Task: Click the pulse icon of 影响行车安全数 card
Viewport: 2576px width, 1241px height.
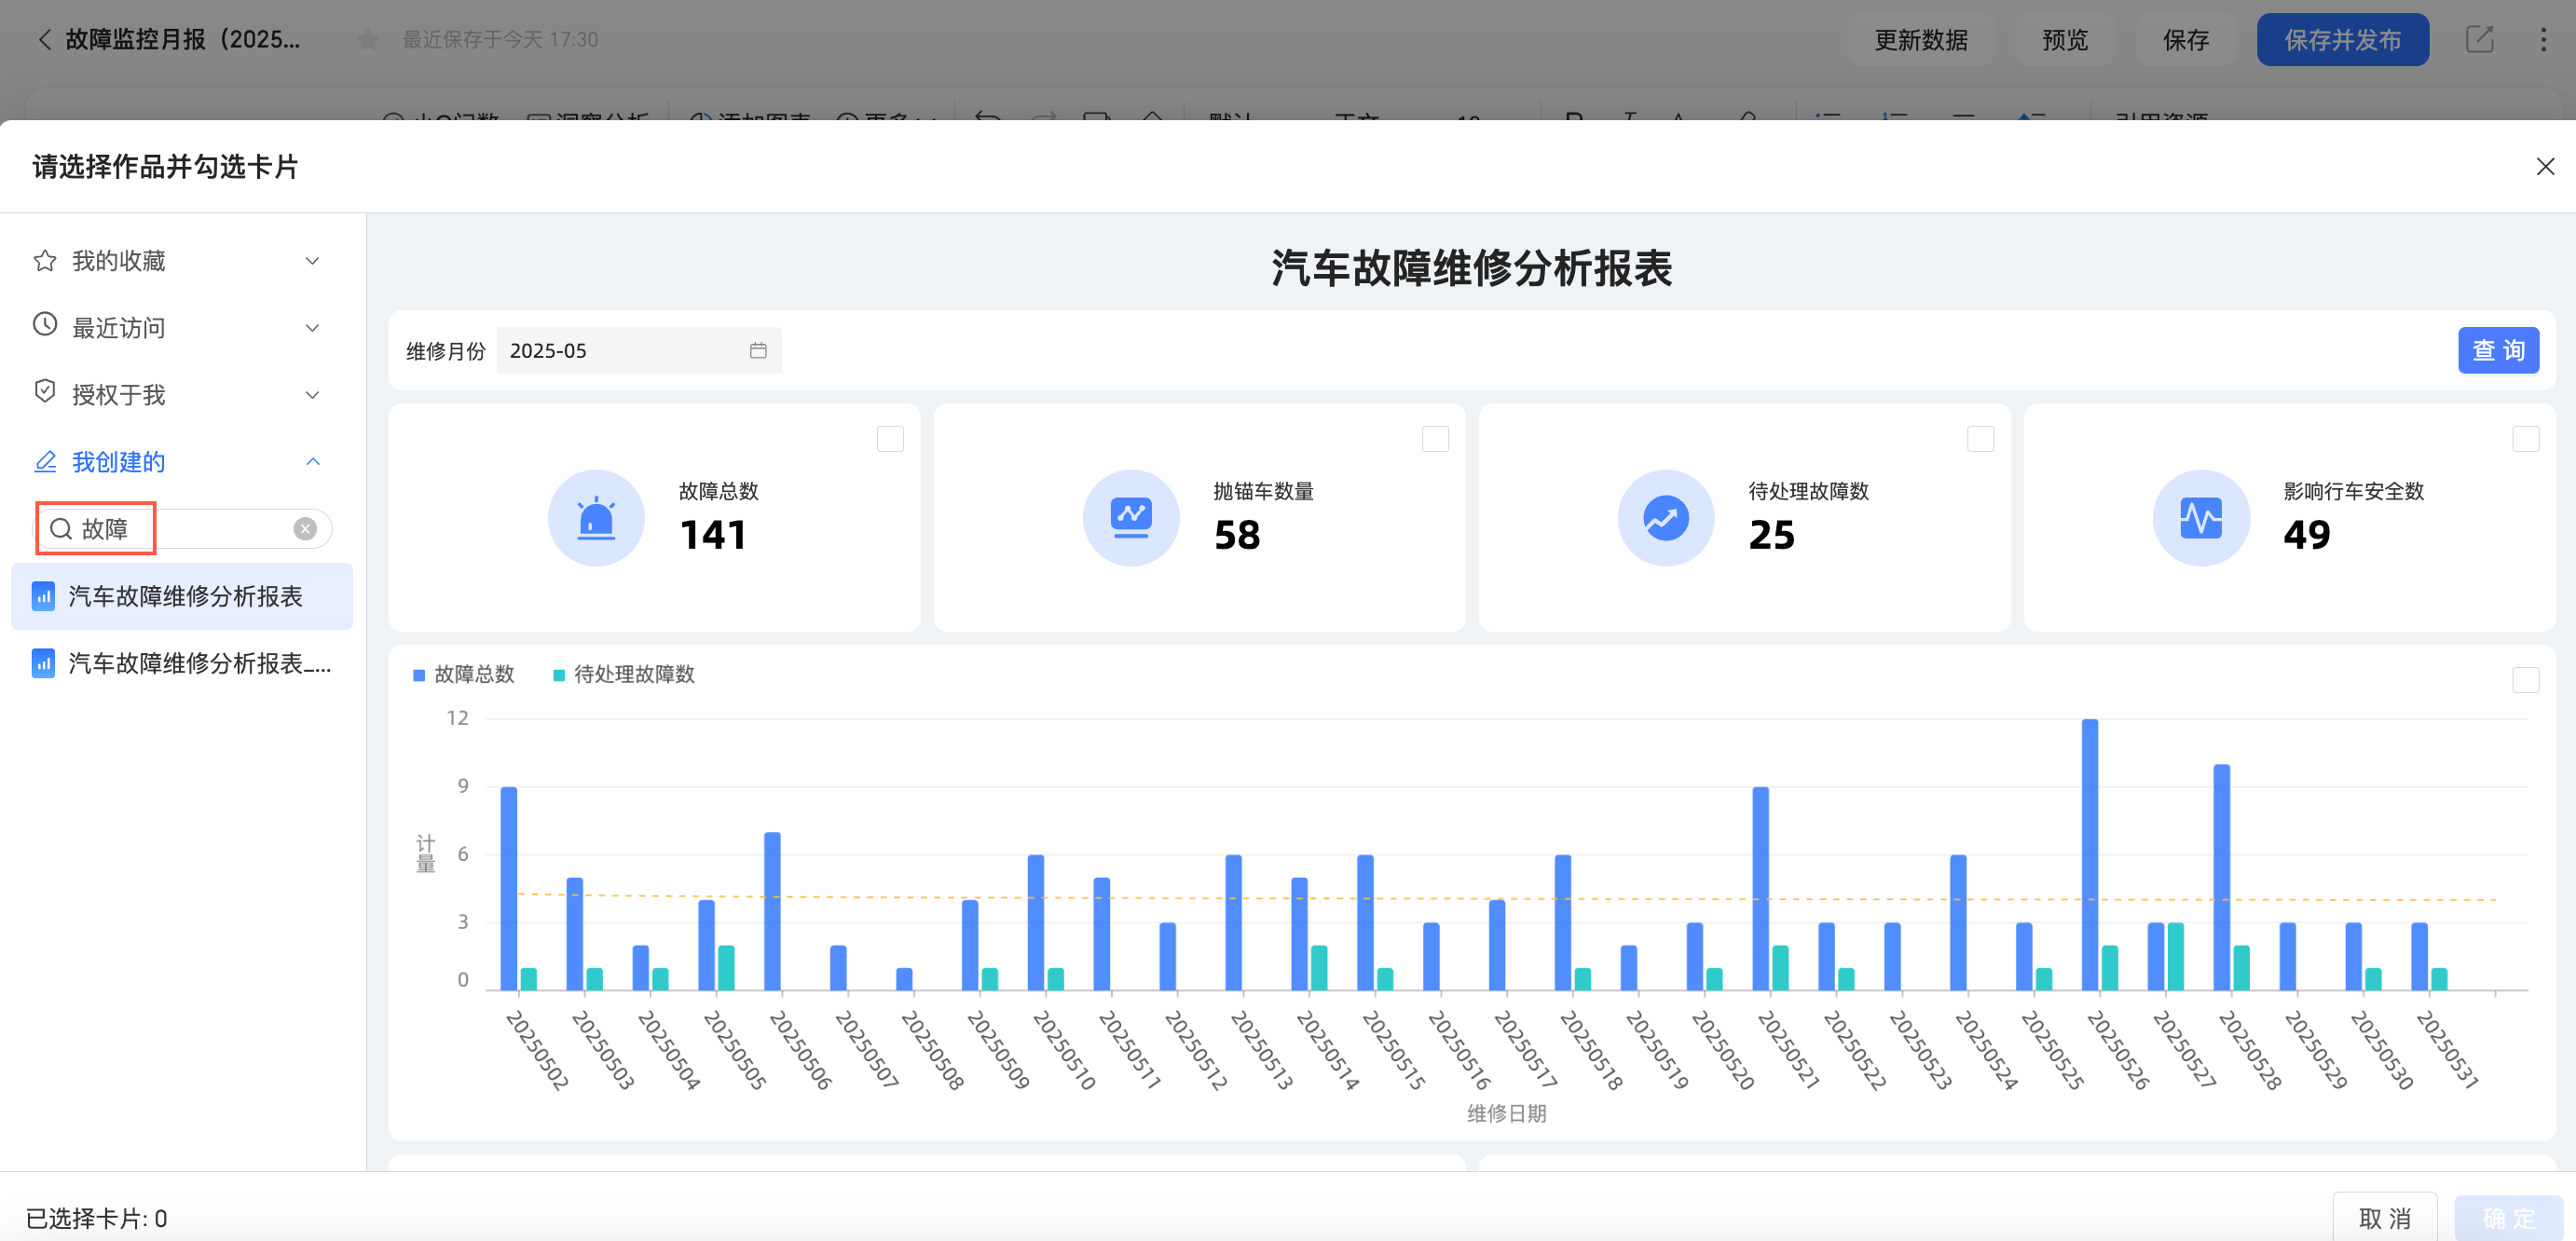Action: click(2201, 517)
